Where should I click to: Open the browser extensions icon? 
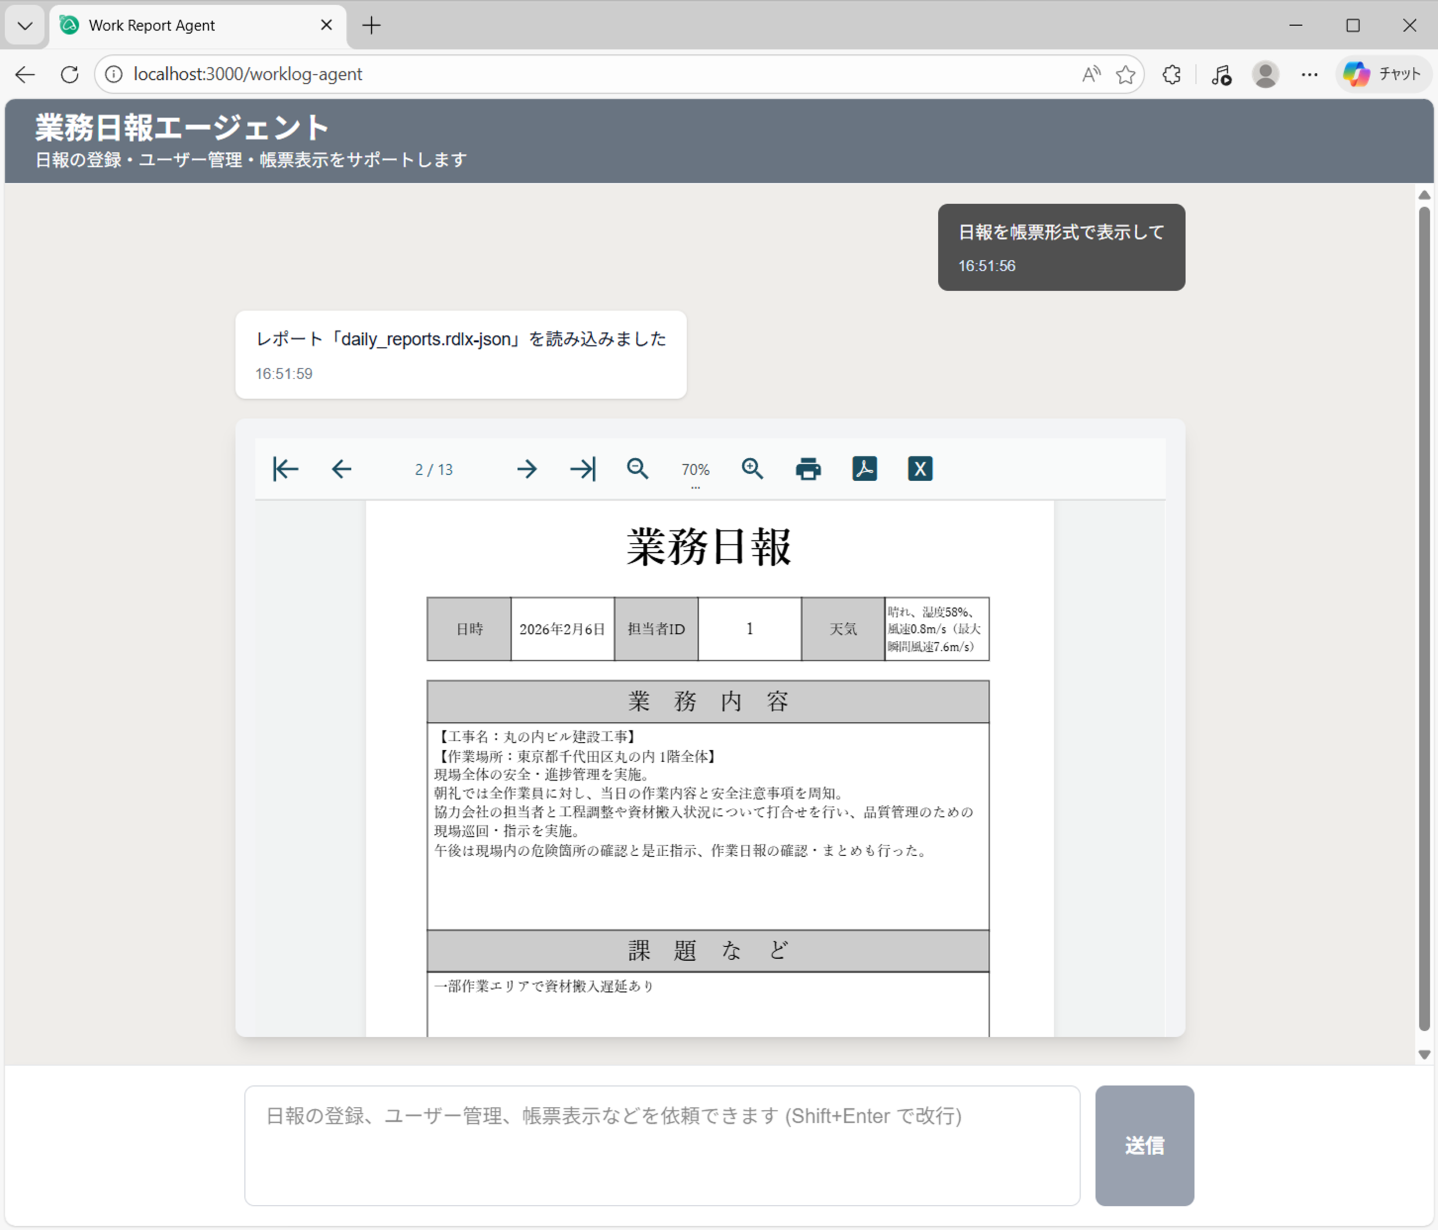click(x=1171, y=73)
